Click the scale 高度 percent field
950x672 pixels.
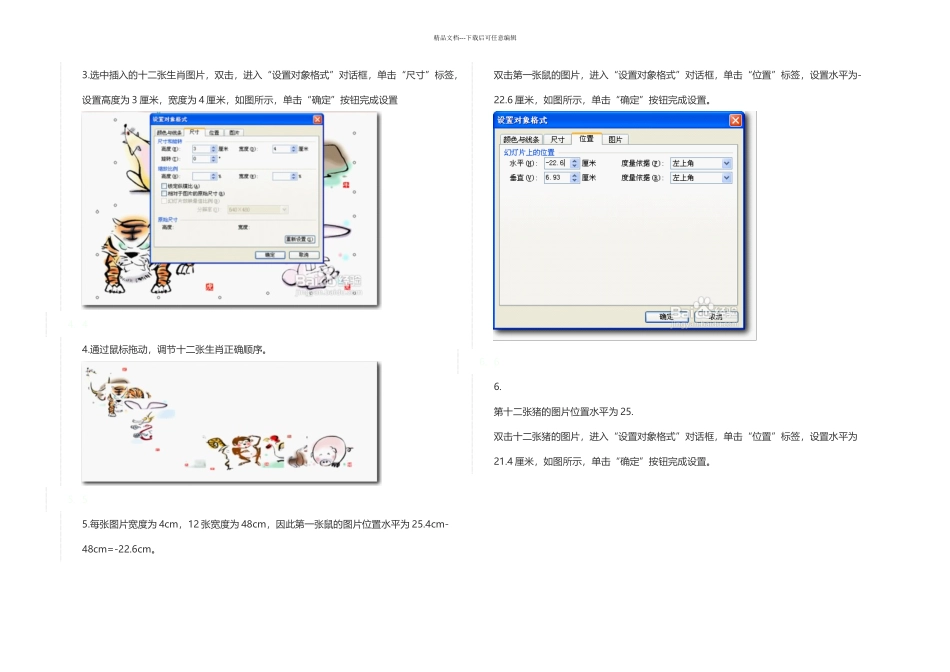click(201, 176)
